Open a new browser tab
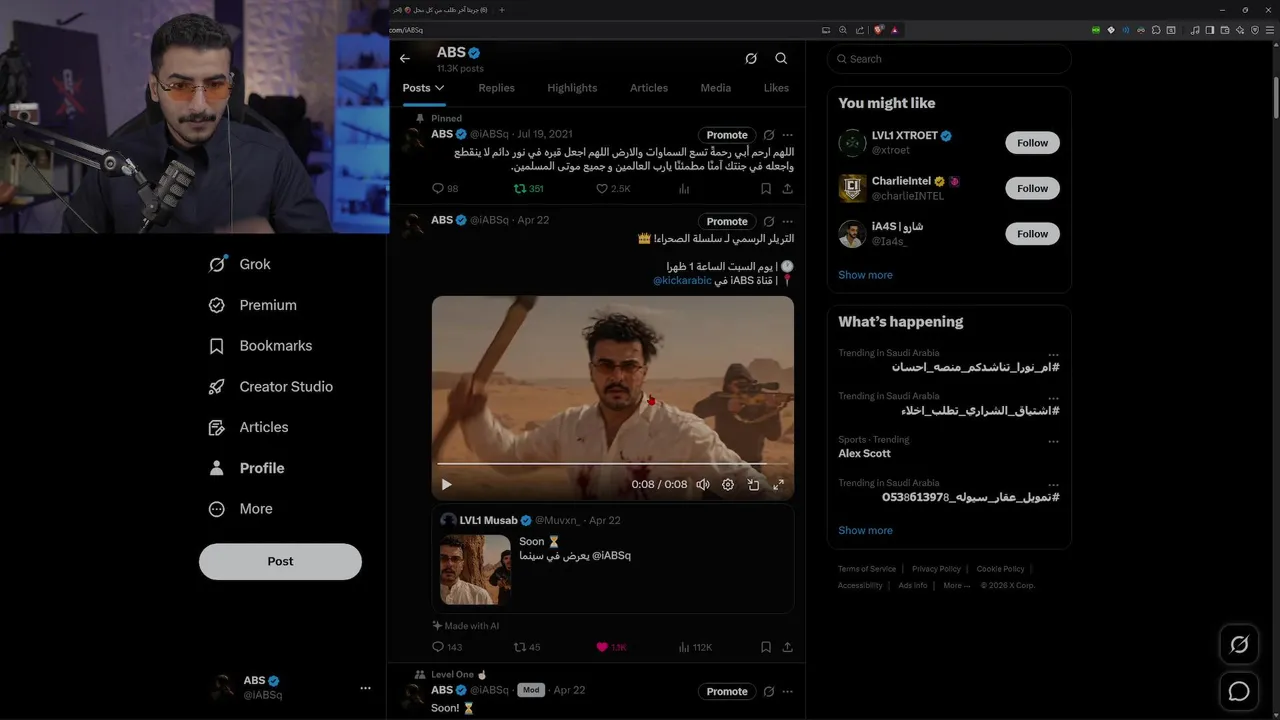 [x=502, y=10]
